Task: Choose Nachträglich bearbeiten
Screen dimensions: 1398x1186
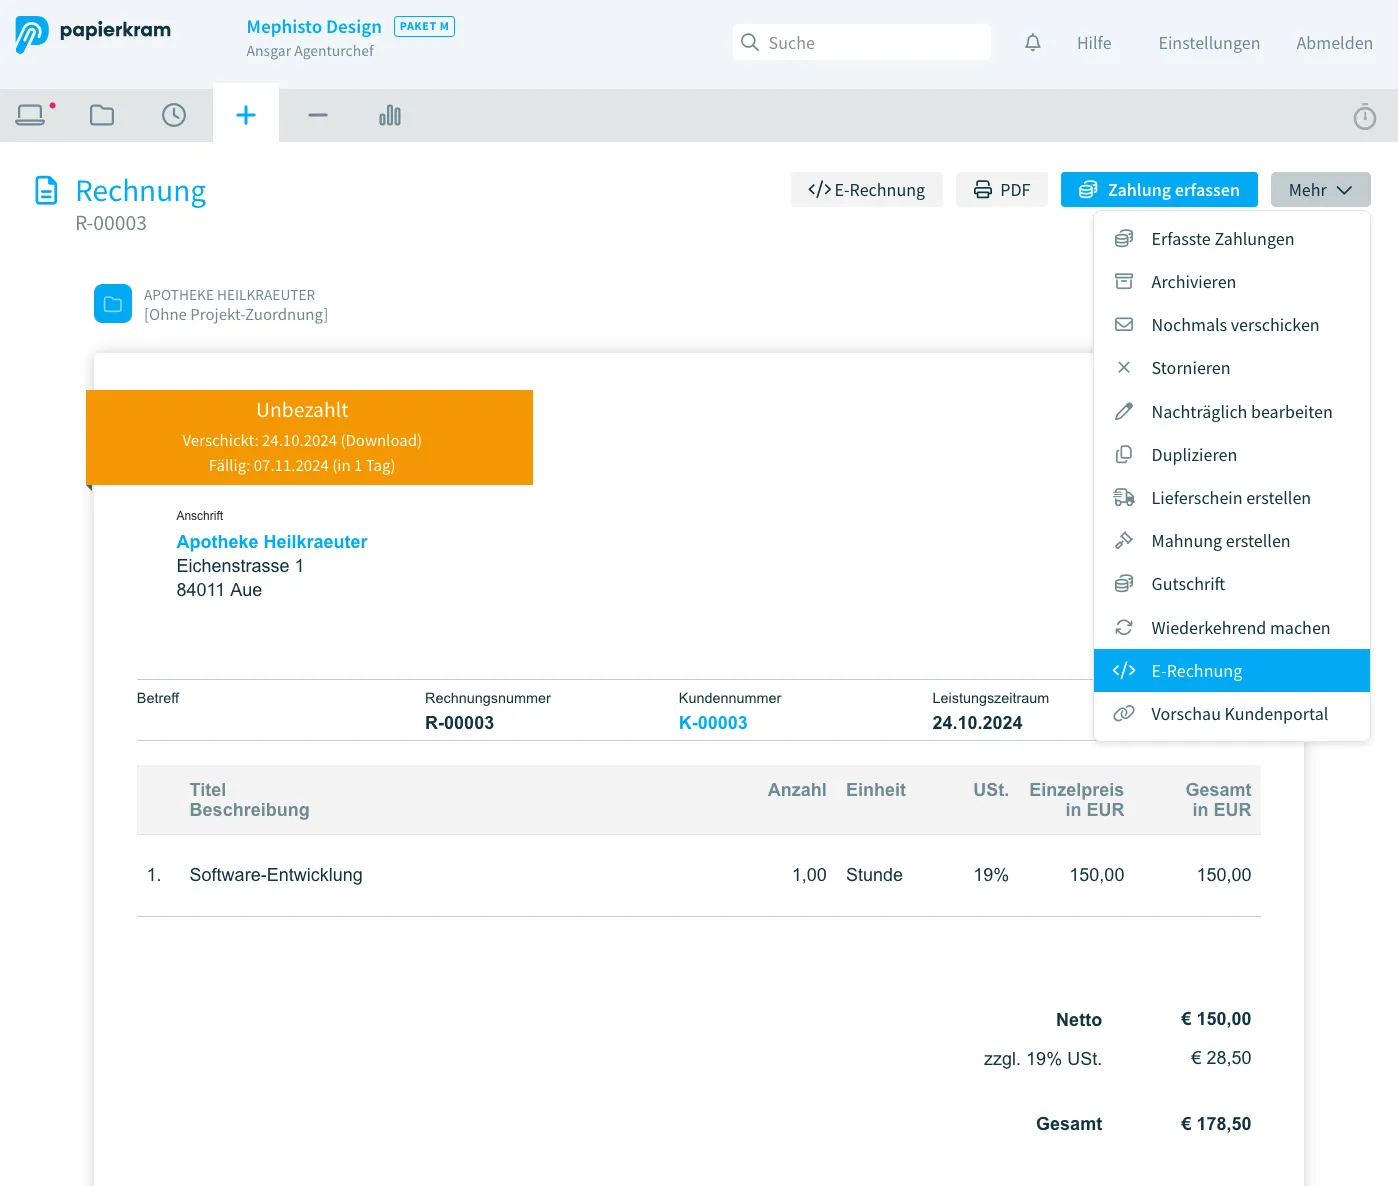Action: tap(1232, 412)
